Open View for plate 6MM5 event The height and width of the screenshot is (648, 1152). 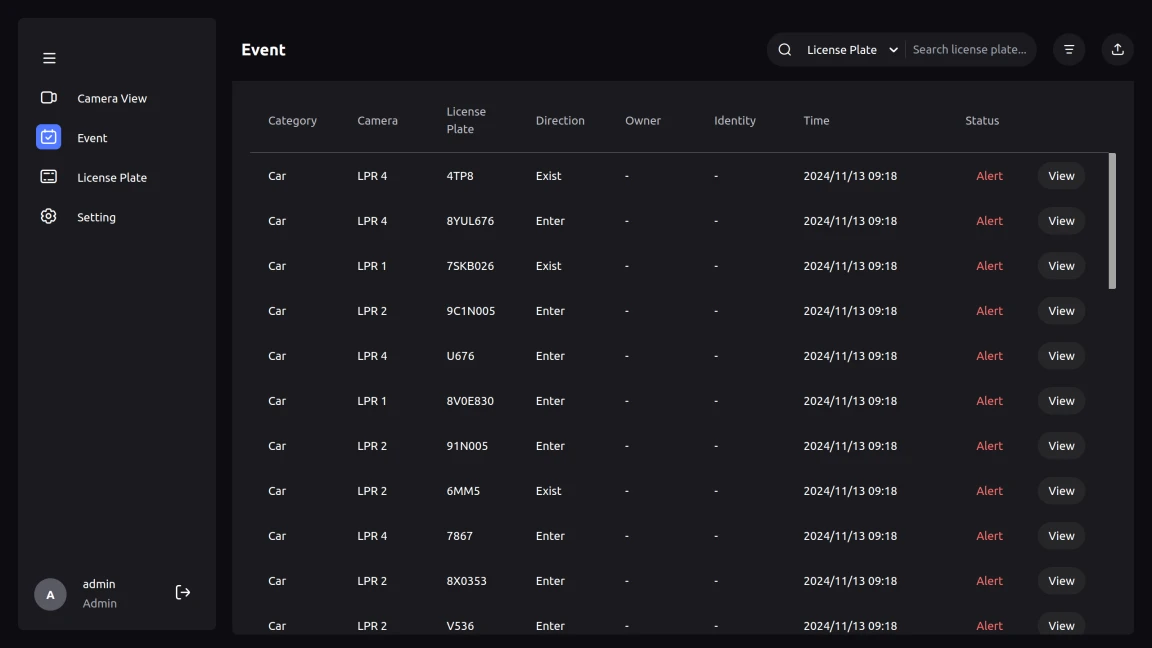coord(1061,491)
